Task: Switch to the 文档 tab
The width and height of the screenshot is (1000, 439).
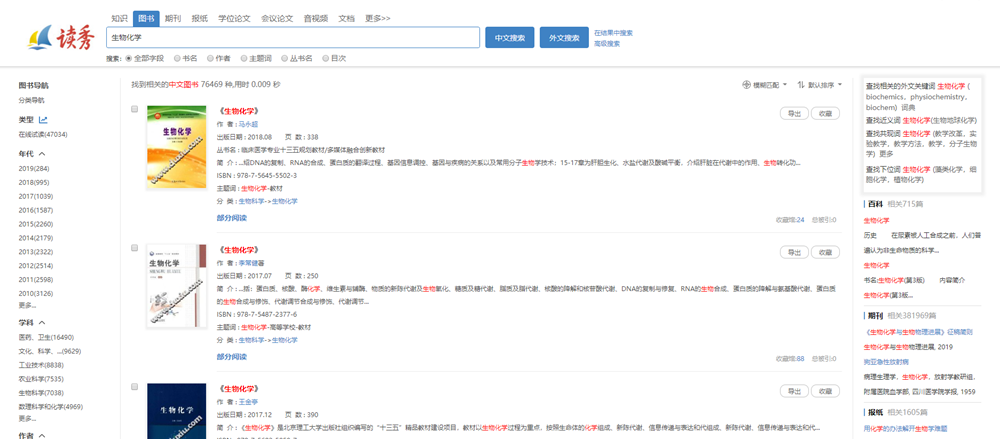Action: click(x=346, y=19)
